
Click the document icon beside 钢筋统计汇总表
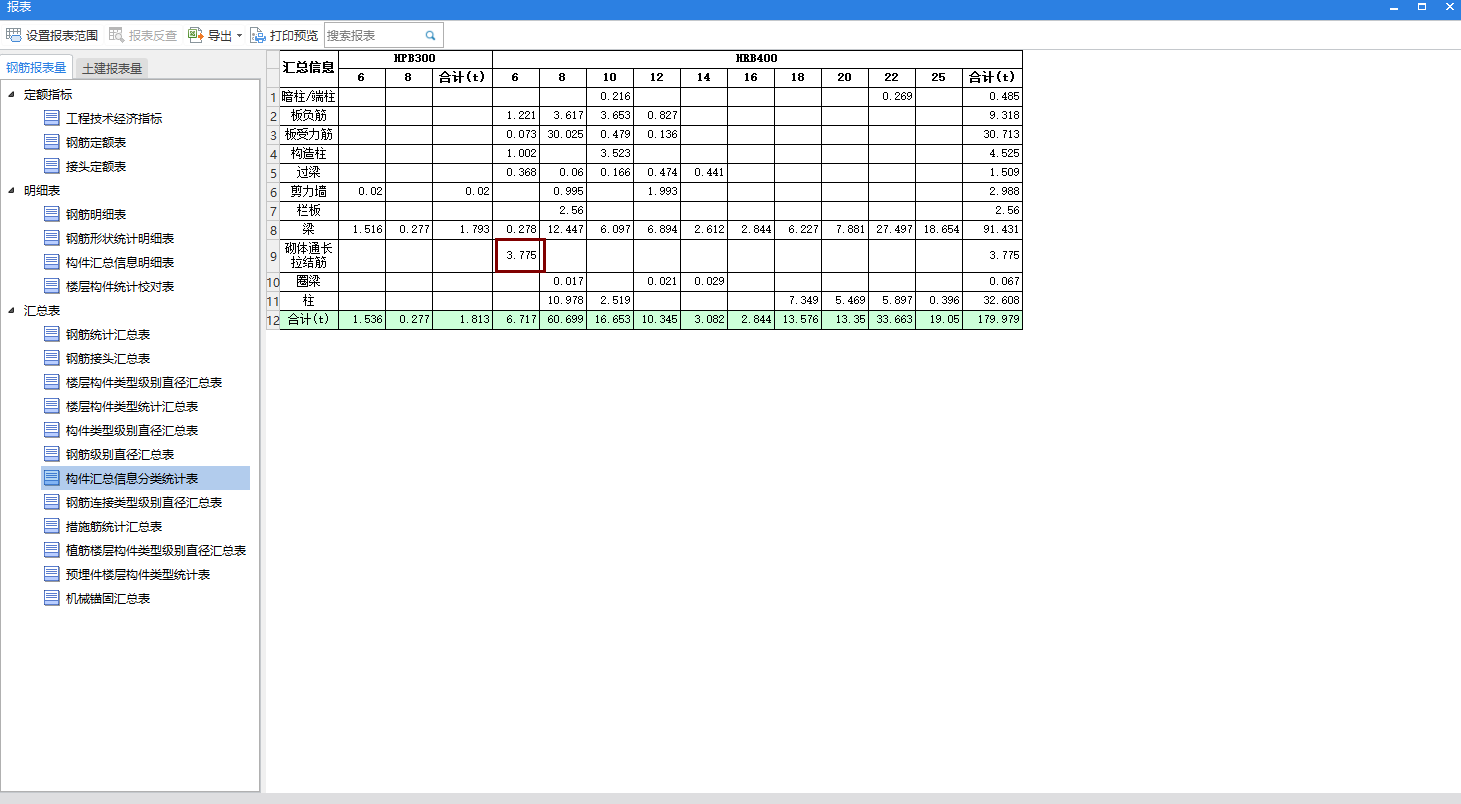pyautogui.click(x=52, y=334)
